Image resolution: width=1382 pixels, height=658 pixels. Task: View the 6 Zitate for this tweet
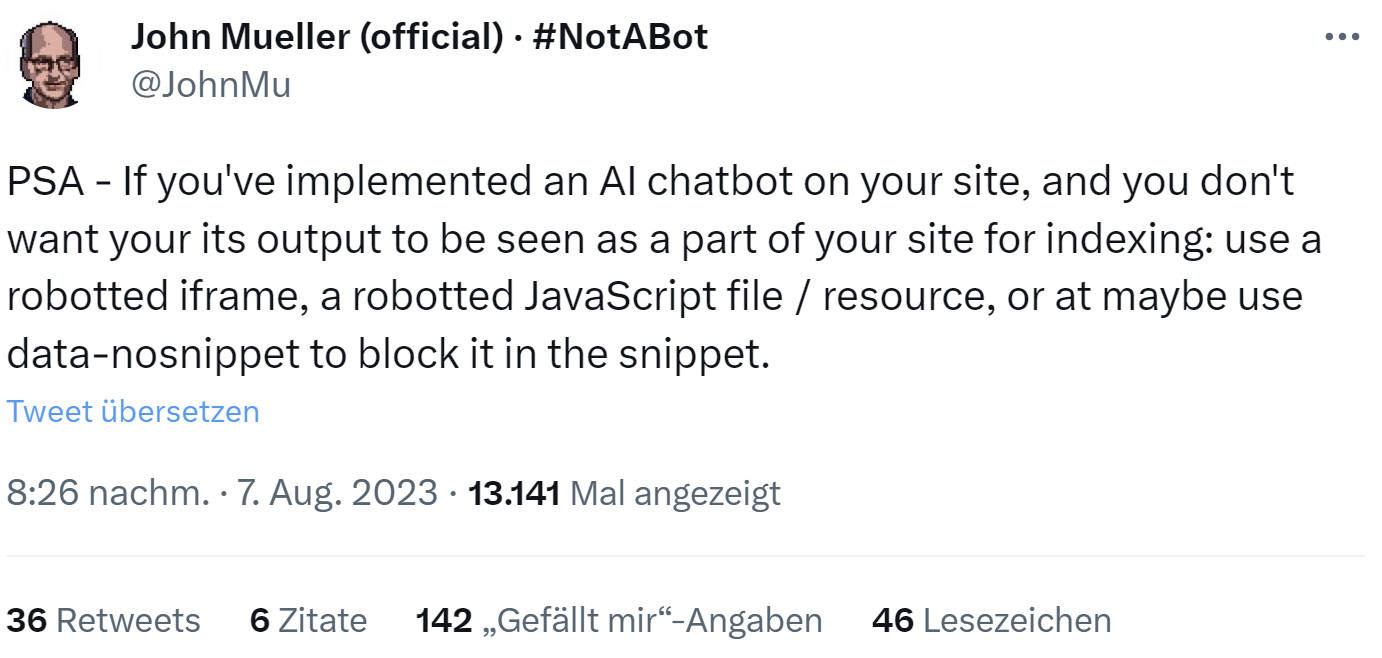click(310, 620)
